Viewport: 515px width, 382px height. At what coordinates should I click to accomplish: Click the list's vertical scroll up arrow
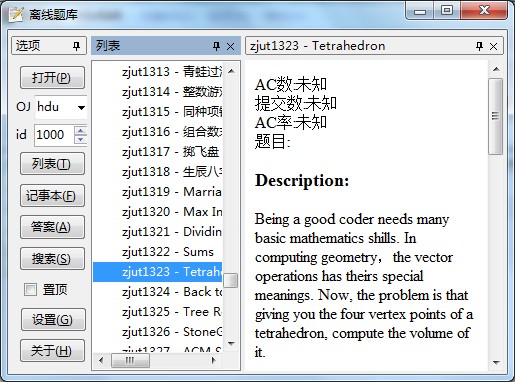tap(231, 71)
